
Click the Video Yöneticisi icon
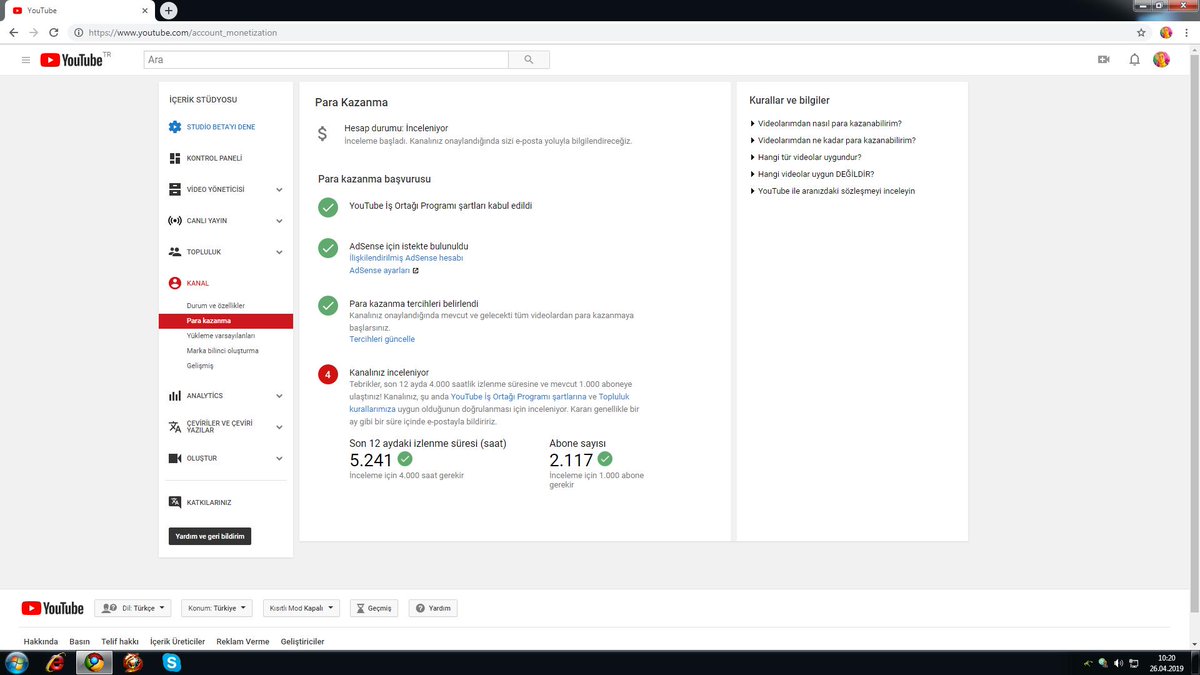click(x=175, y=189)
